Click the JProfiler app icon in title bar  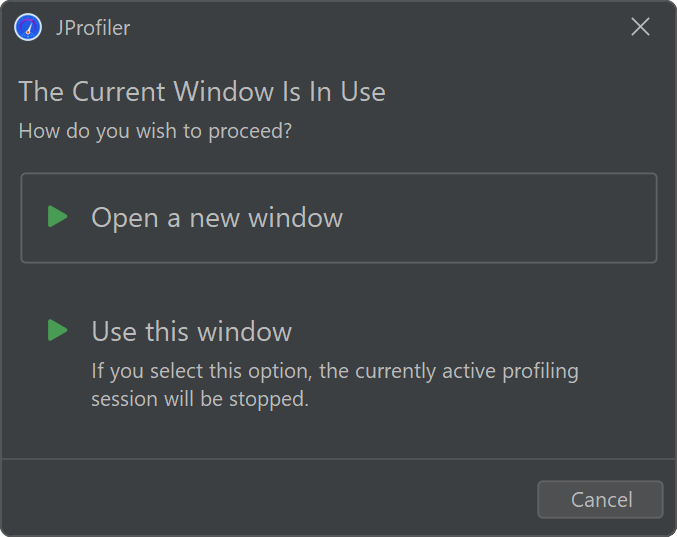28,27
